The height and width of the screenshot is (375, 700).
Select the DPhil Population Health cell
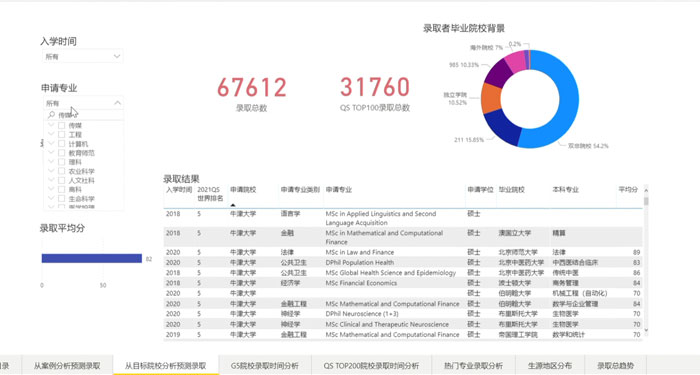point(359,262)
